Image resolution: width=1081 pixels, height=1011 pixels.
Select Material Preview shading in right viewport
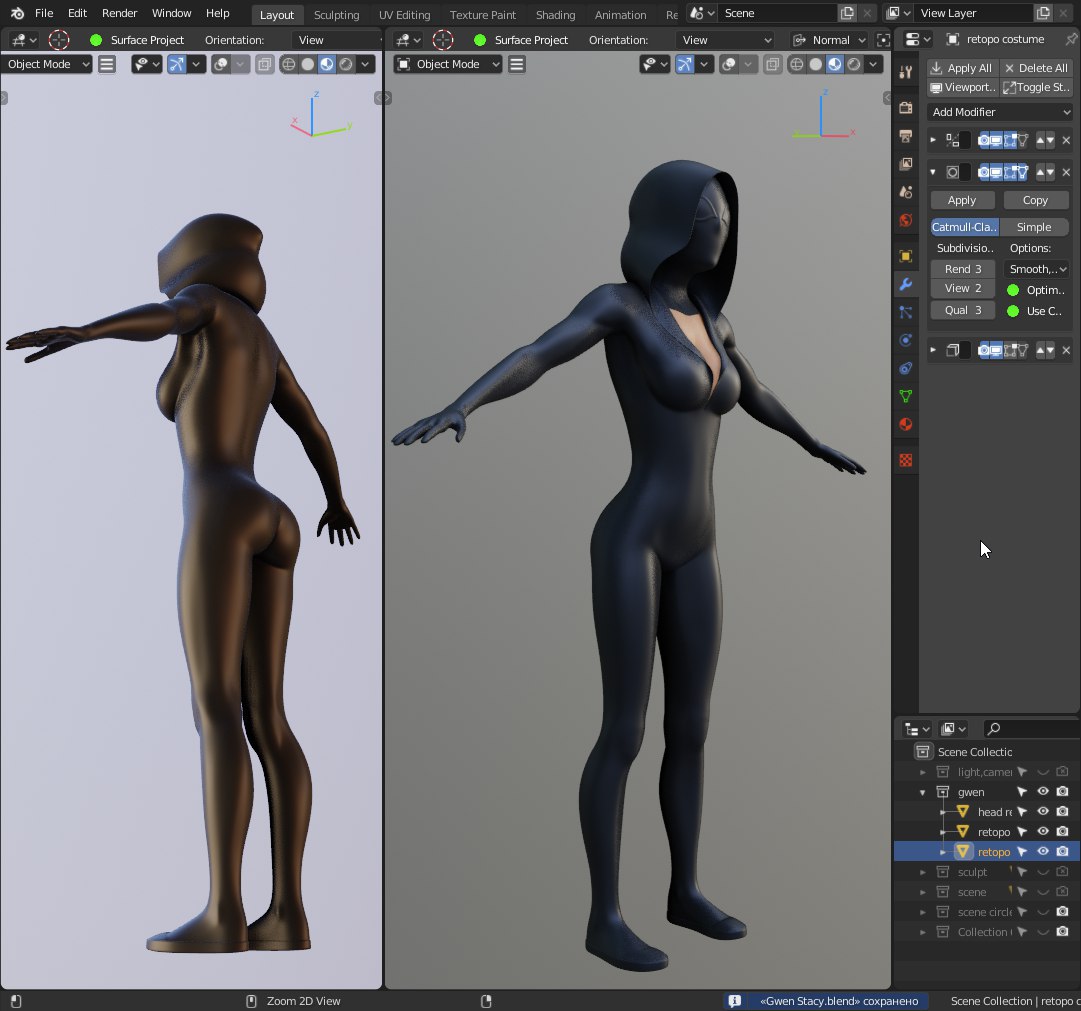tap(835, 64)
